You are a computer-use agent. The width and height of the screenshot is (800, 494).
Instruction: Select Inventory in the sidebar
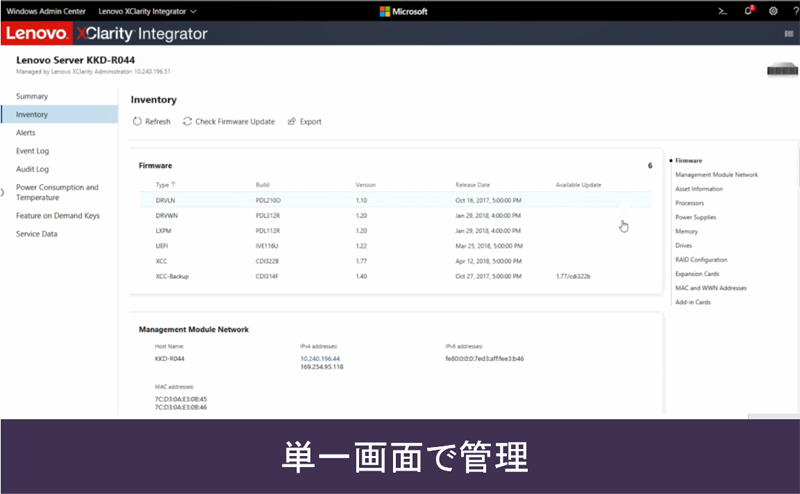click(60, 114)
